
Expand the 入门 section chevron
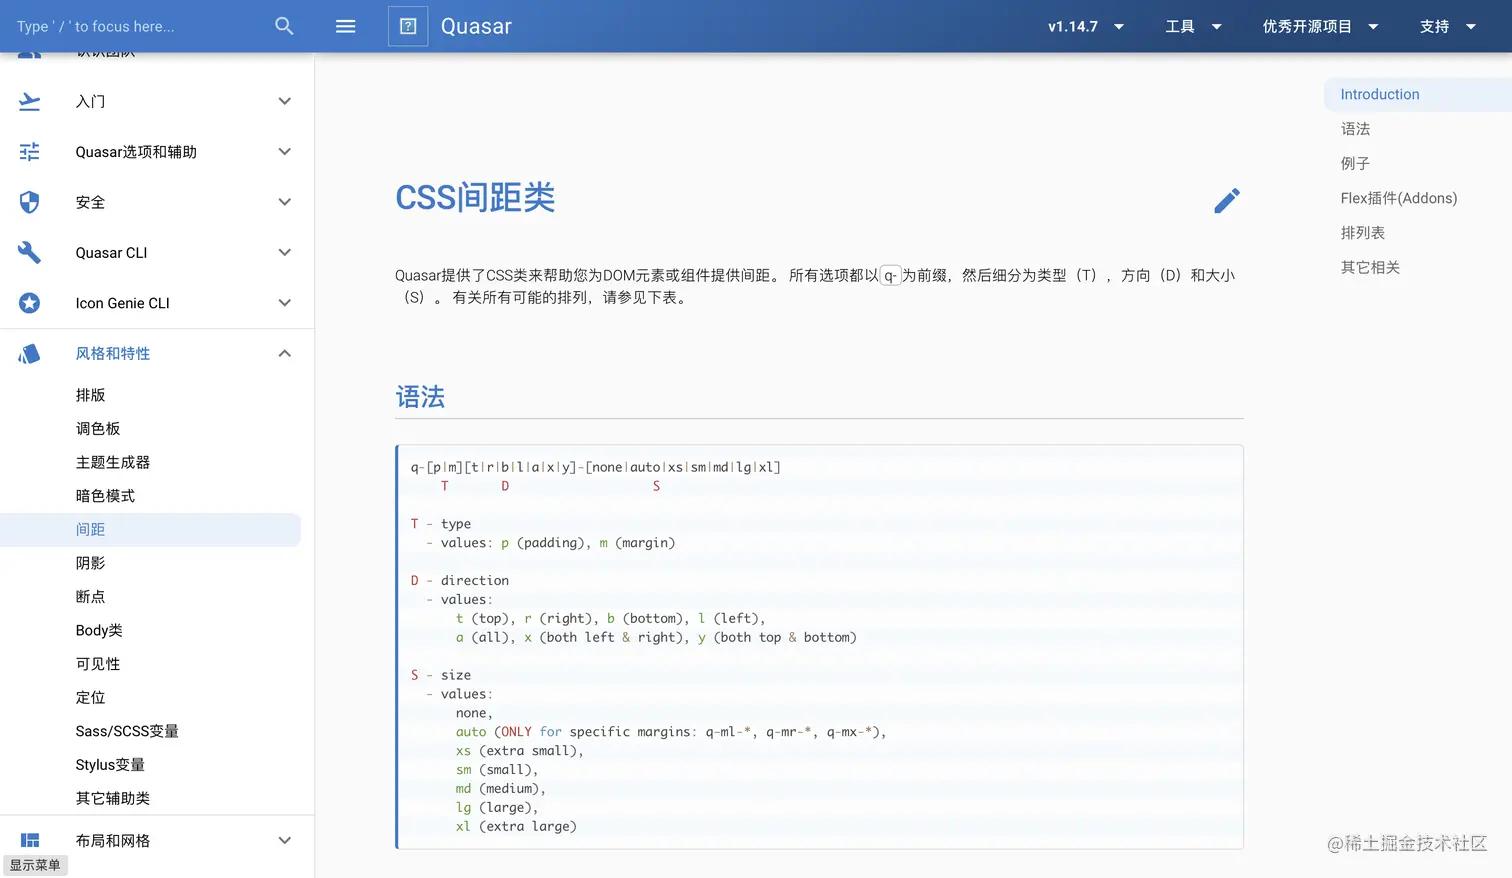[285, 101]
